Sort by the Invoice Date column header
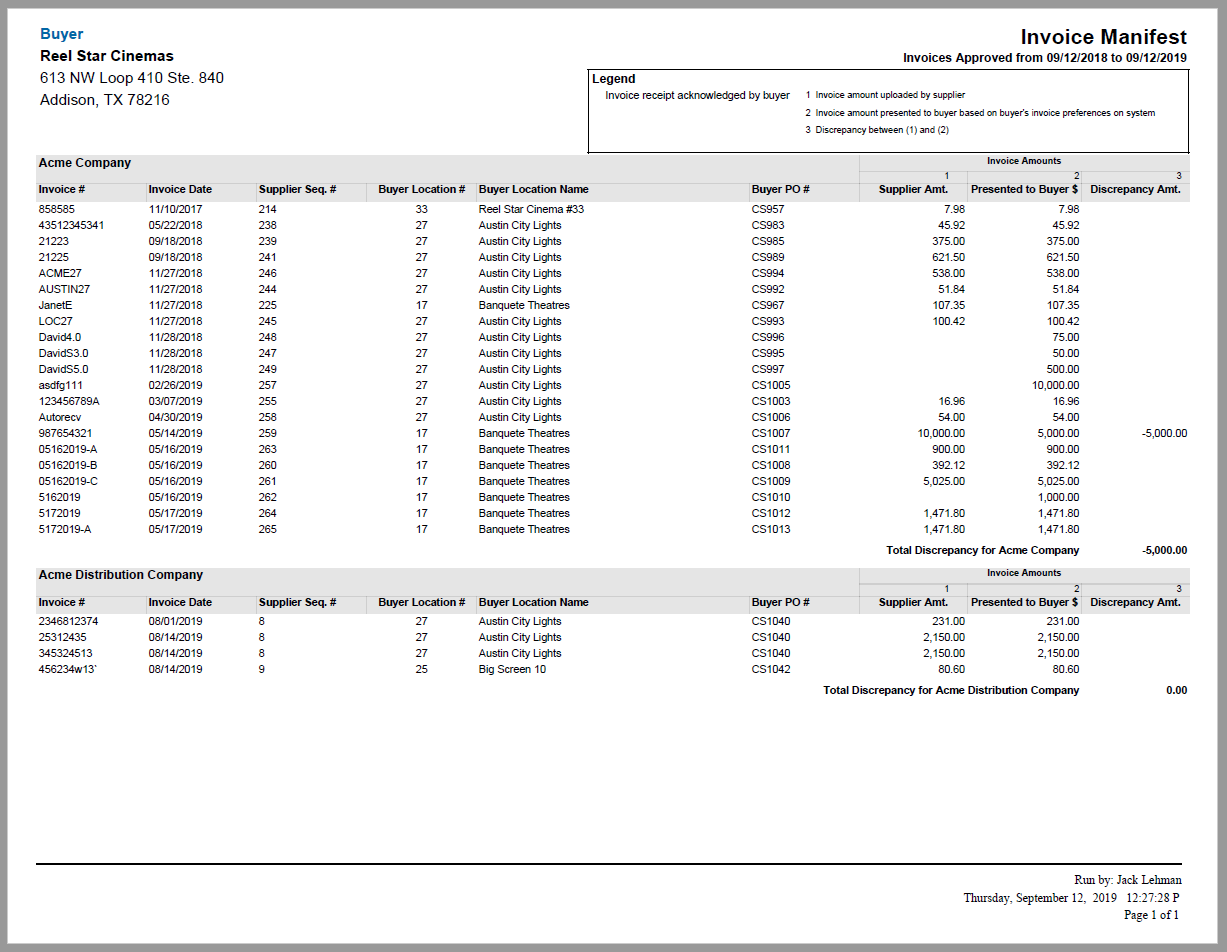 coord(180,189)
